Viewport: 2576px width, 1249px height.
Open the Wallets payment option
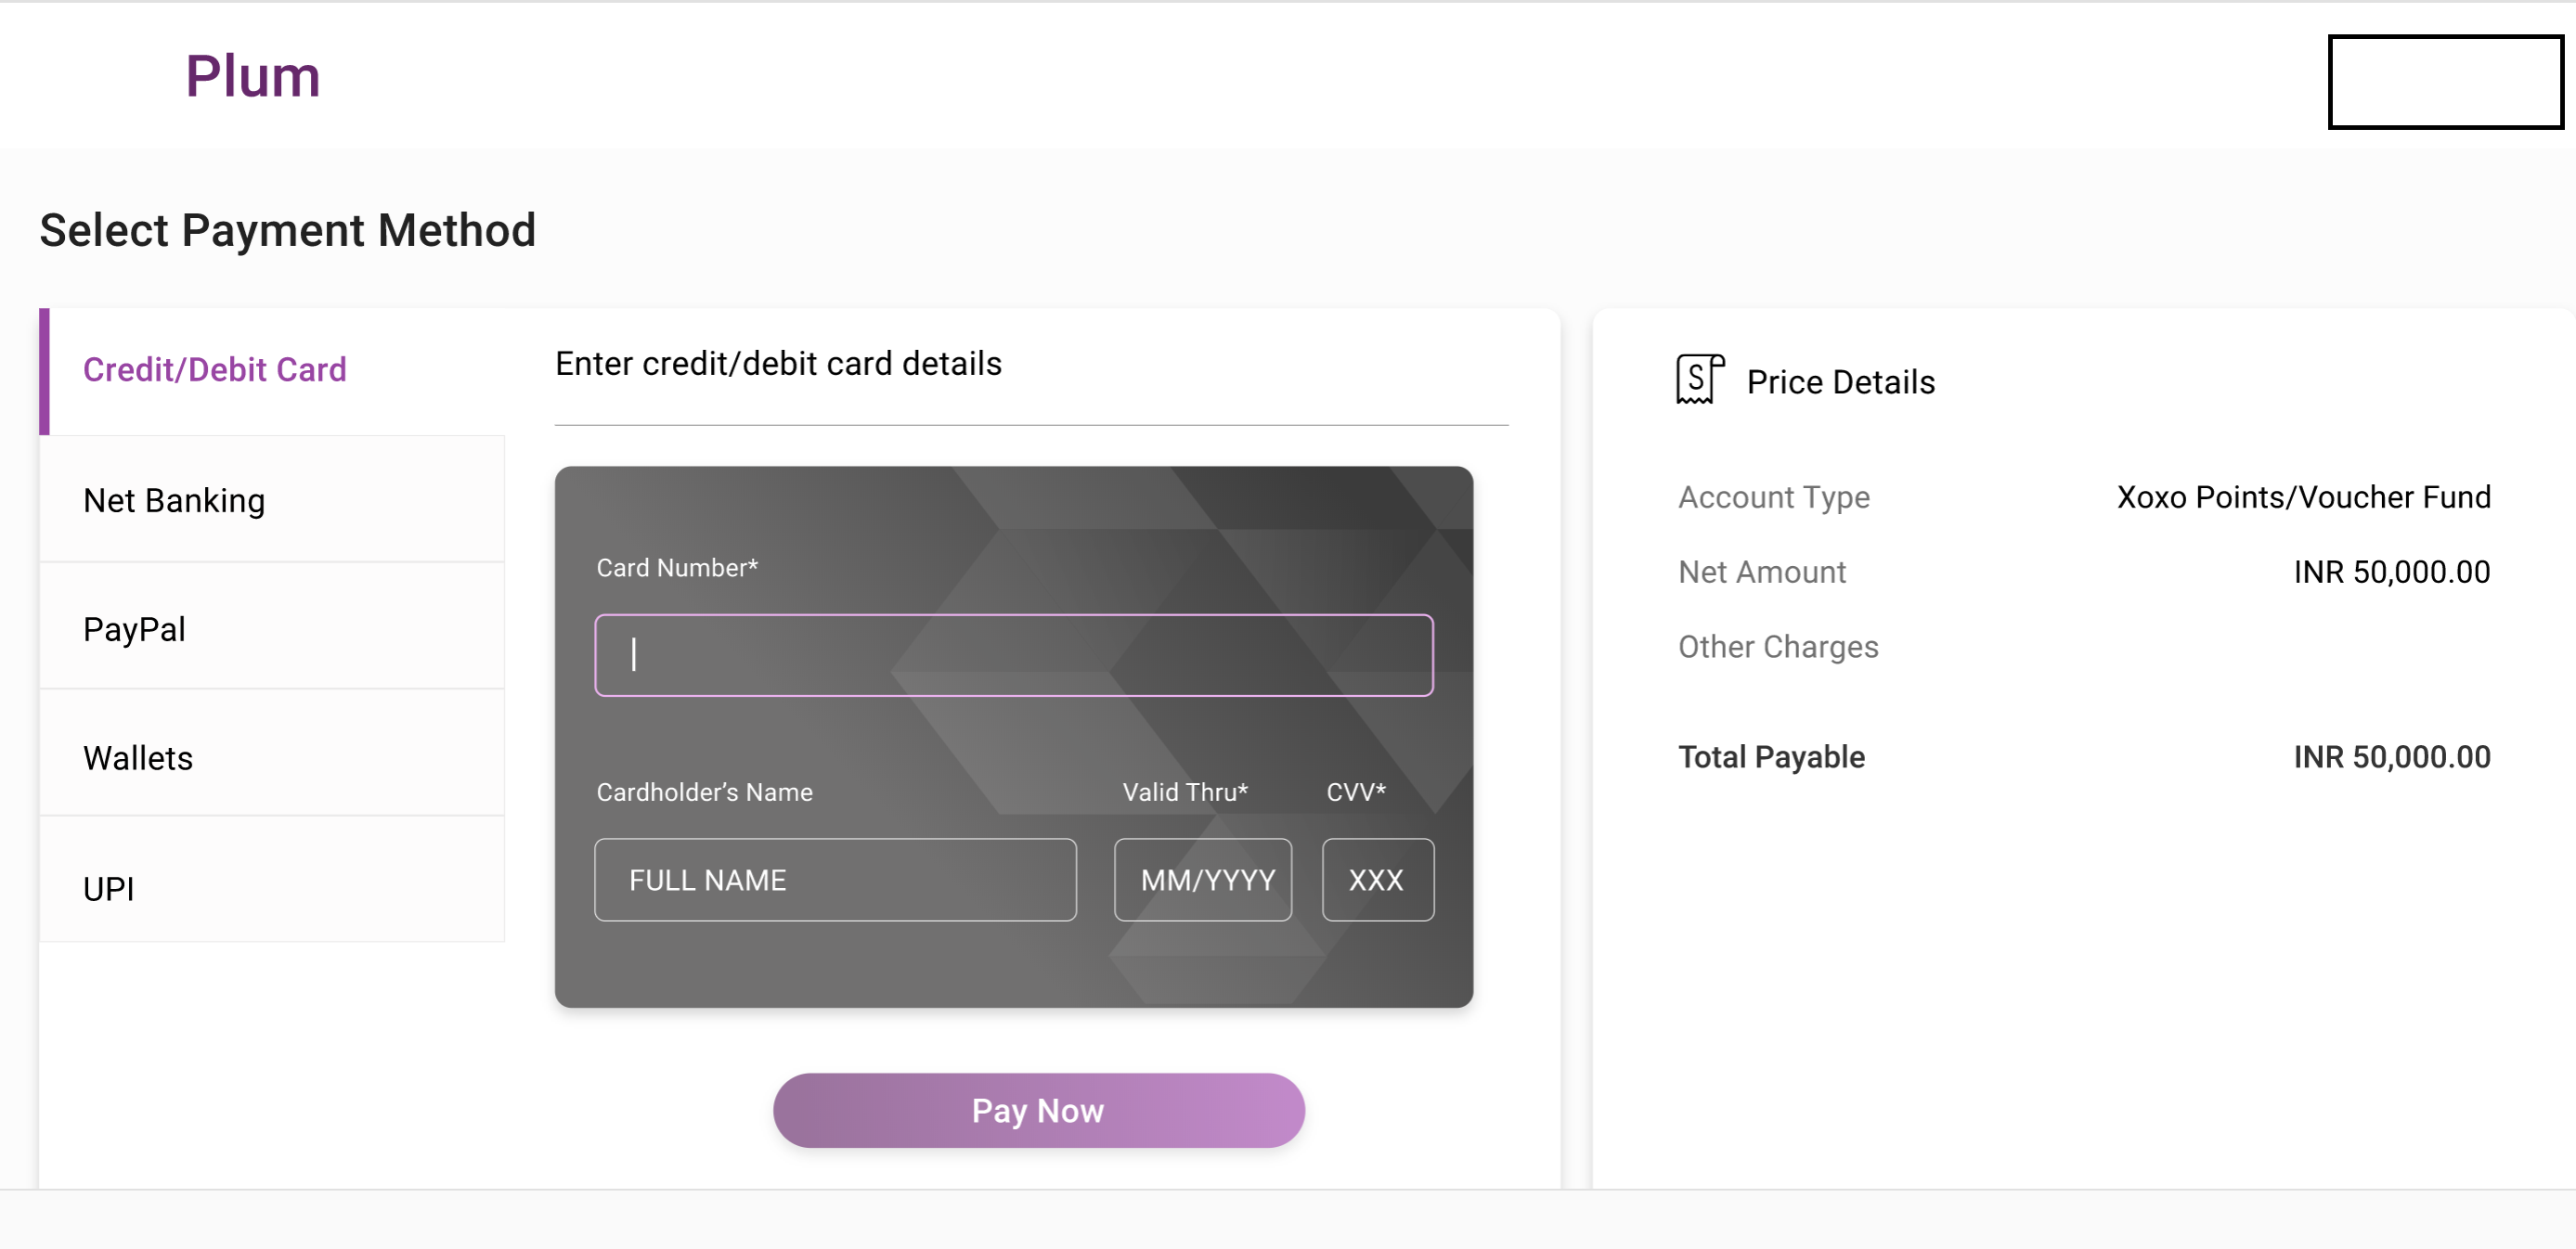tap(138, 758)
